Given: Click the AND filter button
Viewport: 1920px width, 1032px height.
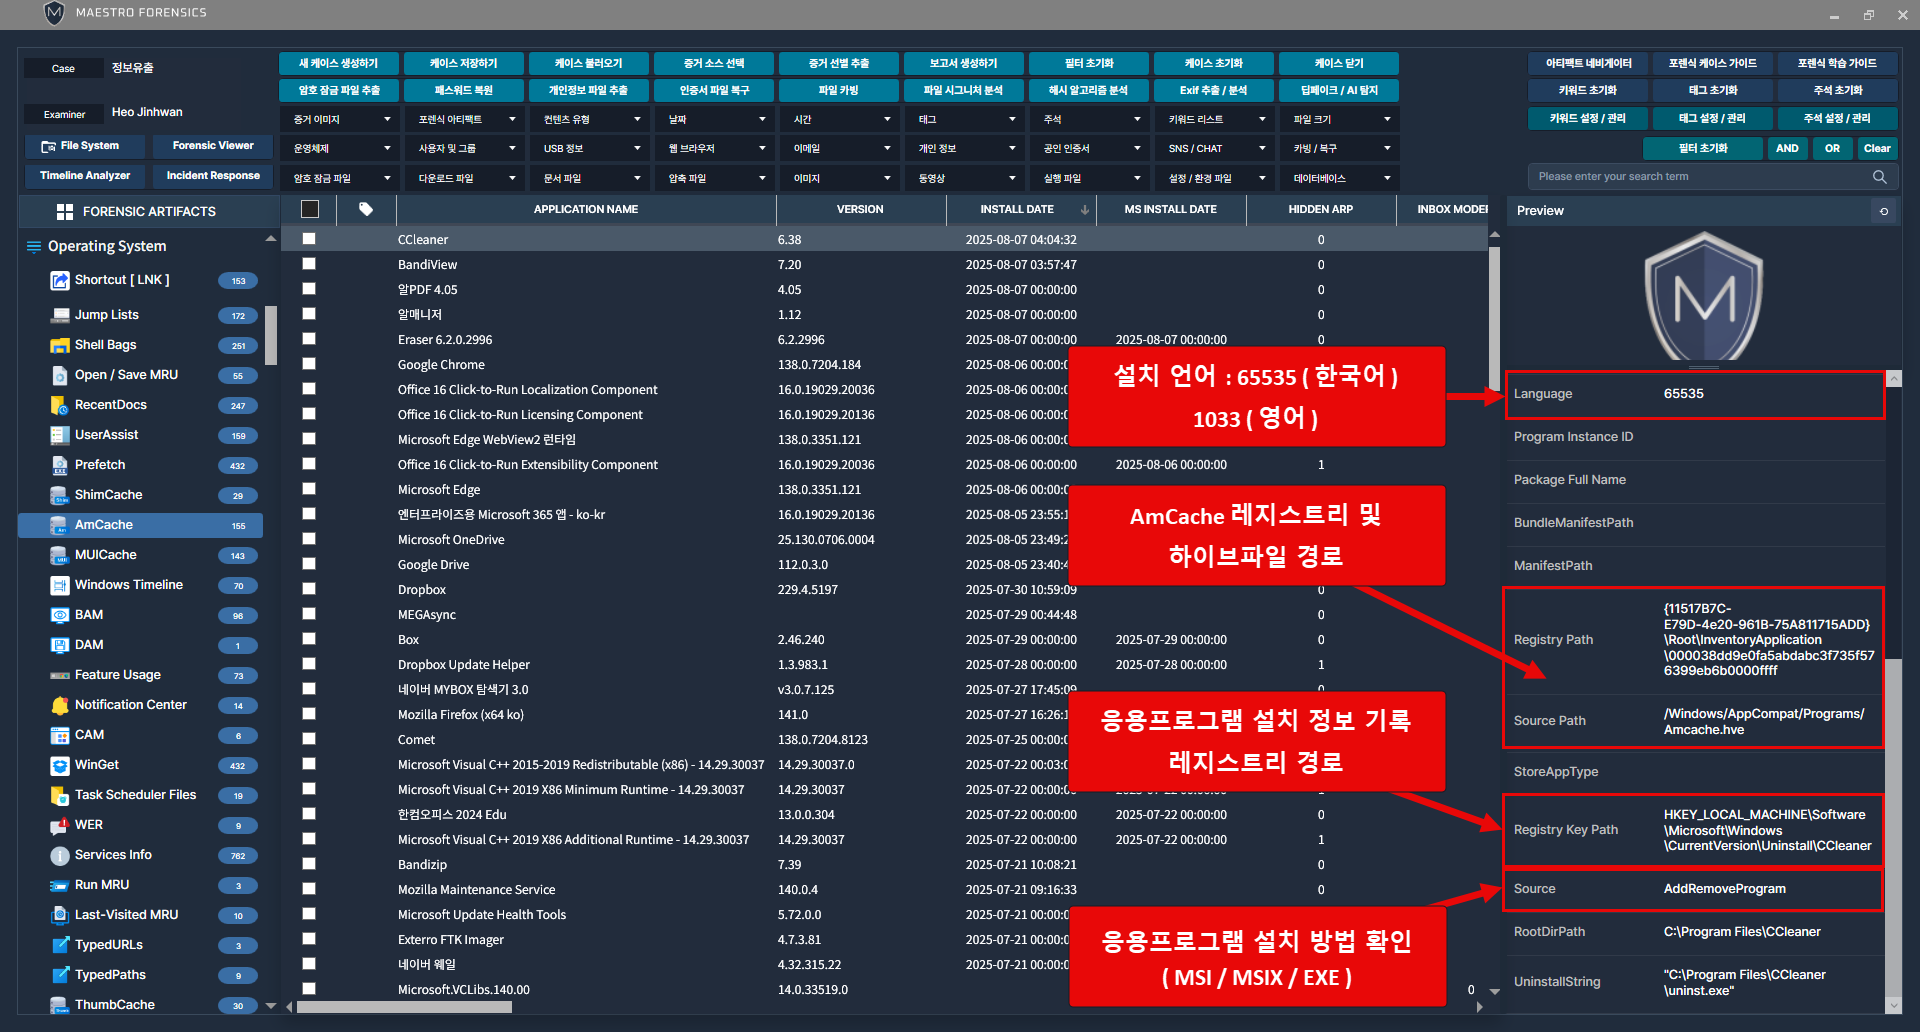Looking at the screenshot, I should tap(1787, 148).
